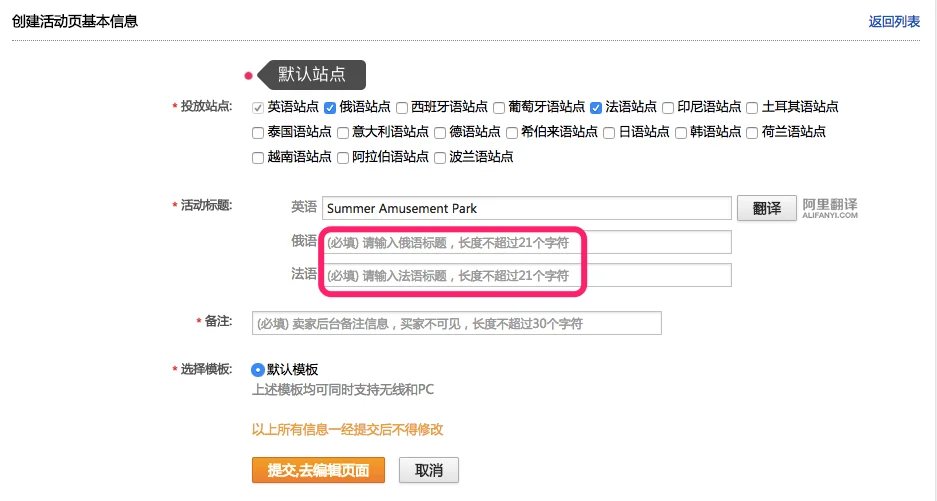The height and width of the screenshot is (501, 937).
Task: Focus the 备注 remark input field
Action: [x=457, y=323]
